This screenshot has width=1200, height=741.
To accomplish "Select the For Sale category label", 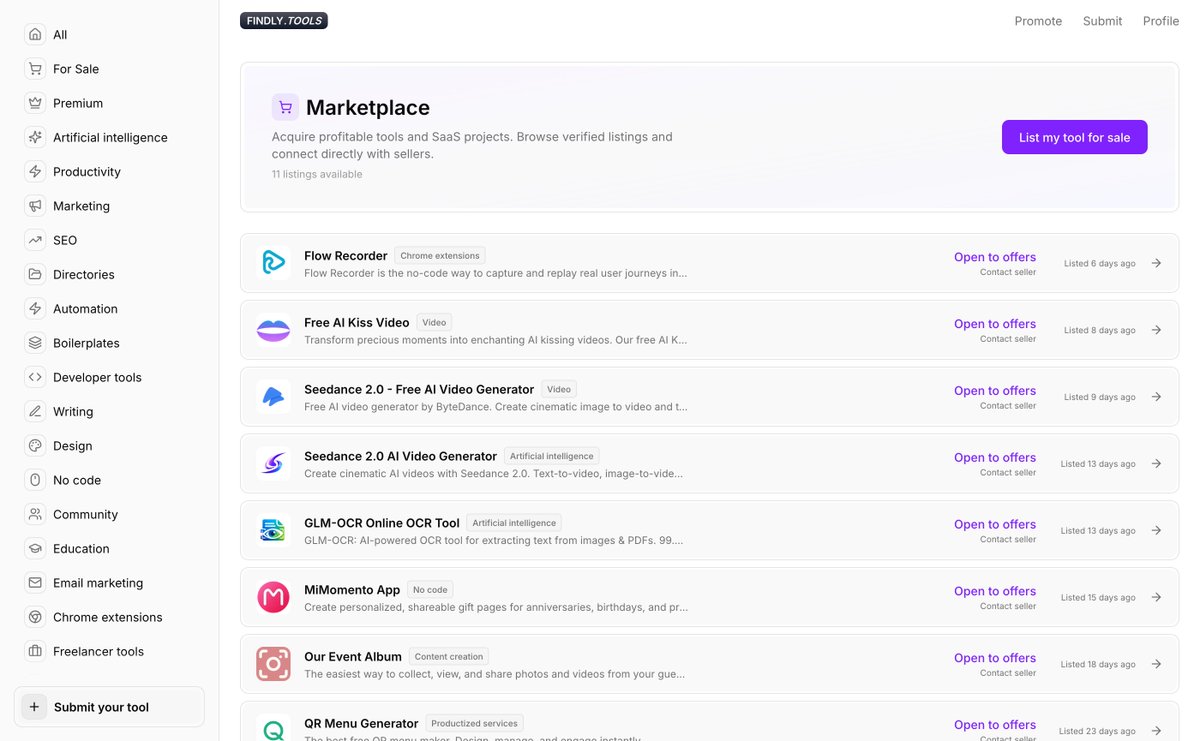I will point(76,69).
